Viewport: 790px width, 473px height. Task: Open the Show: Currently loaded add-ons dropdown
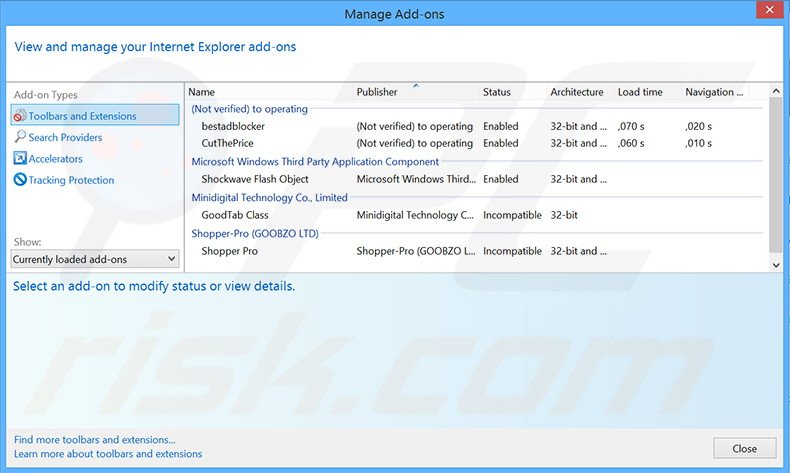95,259
